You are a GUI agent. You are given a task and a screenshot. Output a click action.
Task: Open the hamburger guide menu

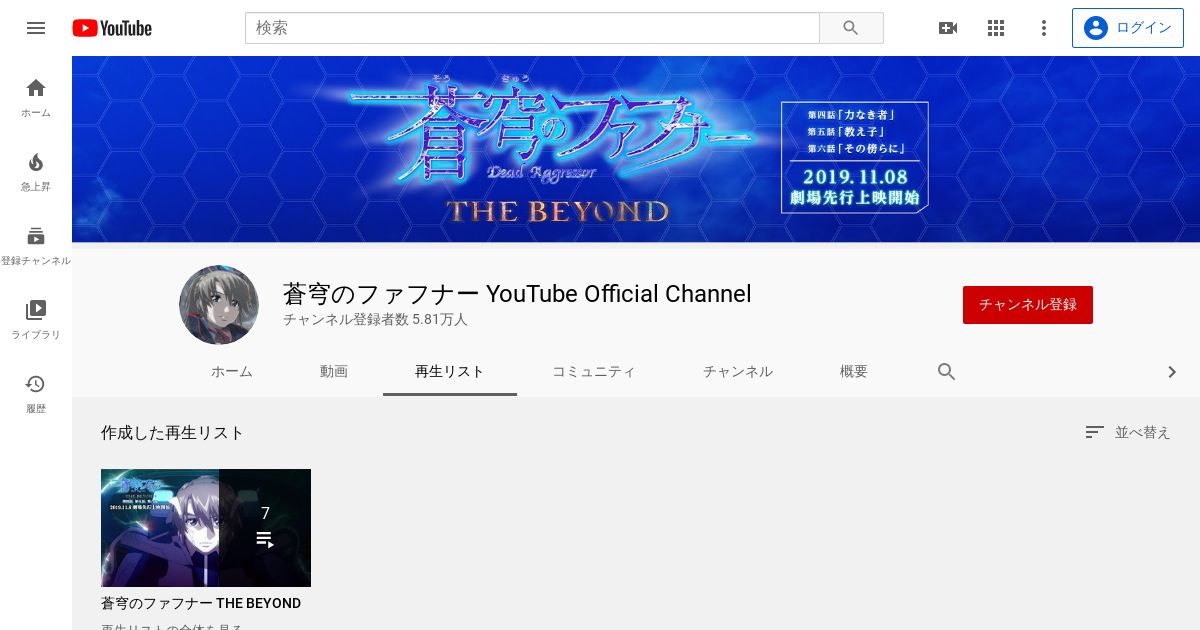36,28
